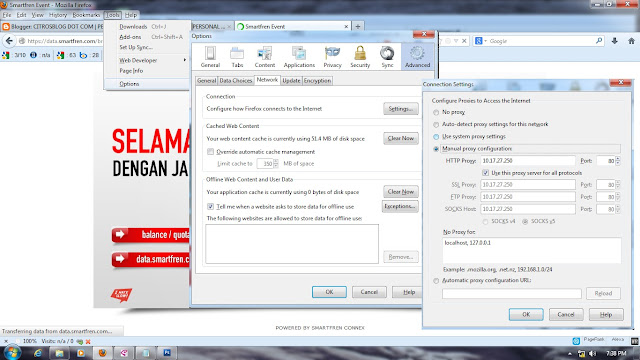Select the Advanced gear icon pane

pyautogui.click(x=417, y=56)
